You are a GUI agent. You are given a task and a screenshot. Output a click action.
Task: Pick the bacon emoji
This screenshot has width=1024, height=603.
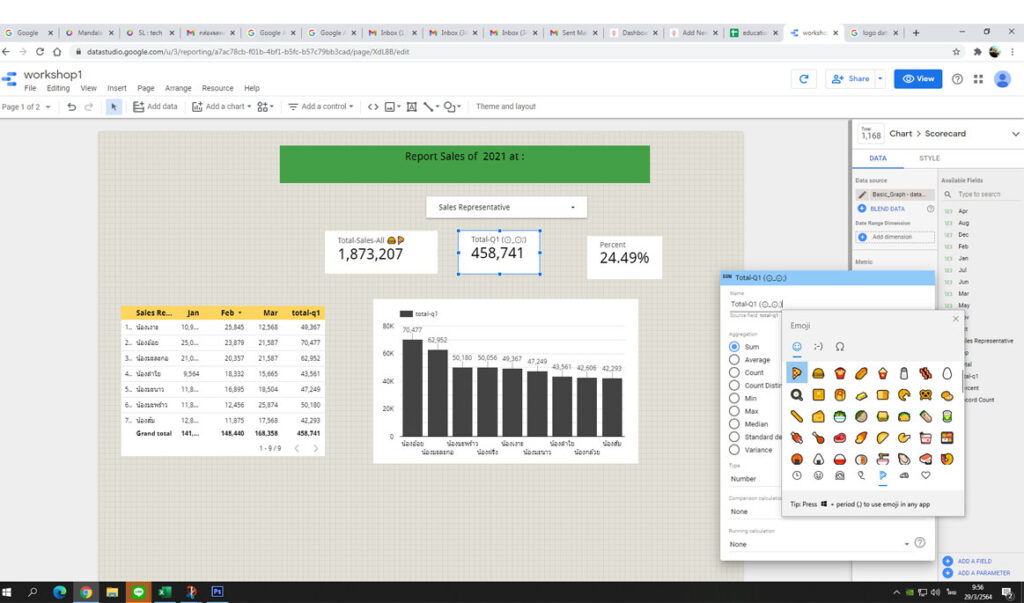coord(925,374)
